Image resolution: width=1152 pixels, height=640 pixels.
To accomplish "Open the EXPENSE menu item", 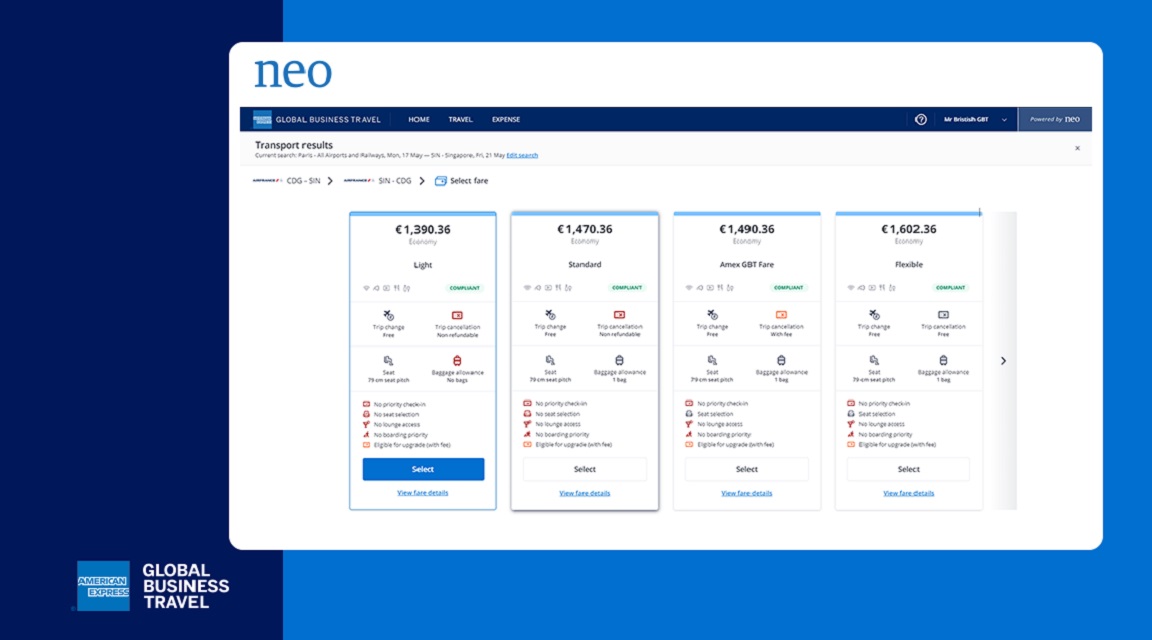I will click(x=505, y=119).
